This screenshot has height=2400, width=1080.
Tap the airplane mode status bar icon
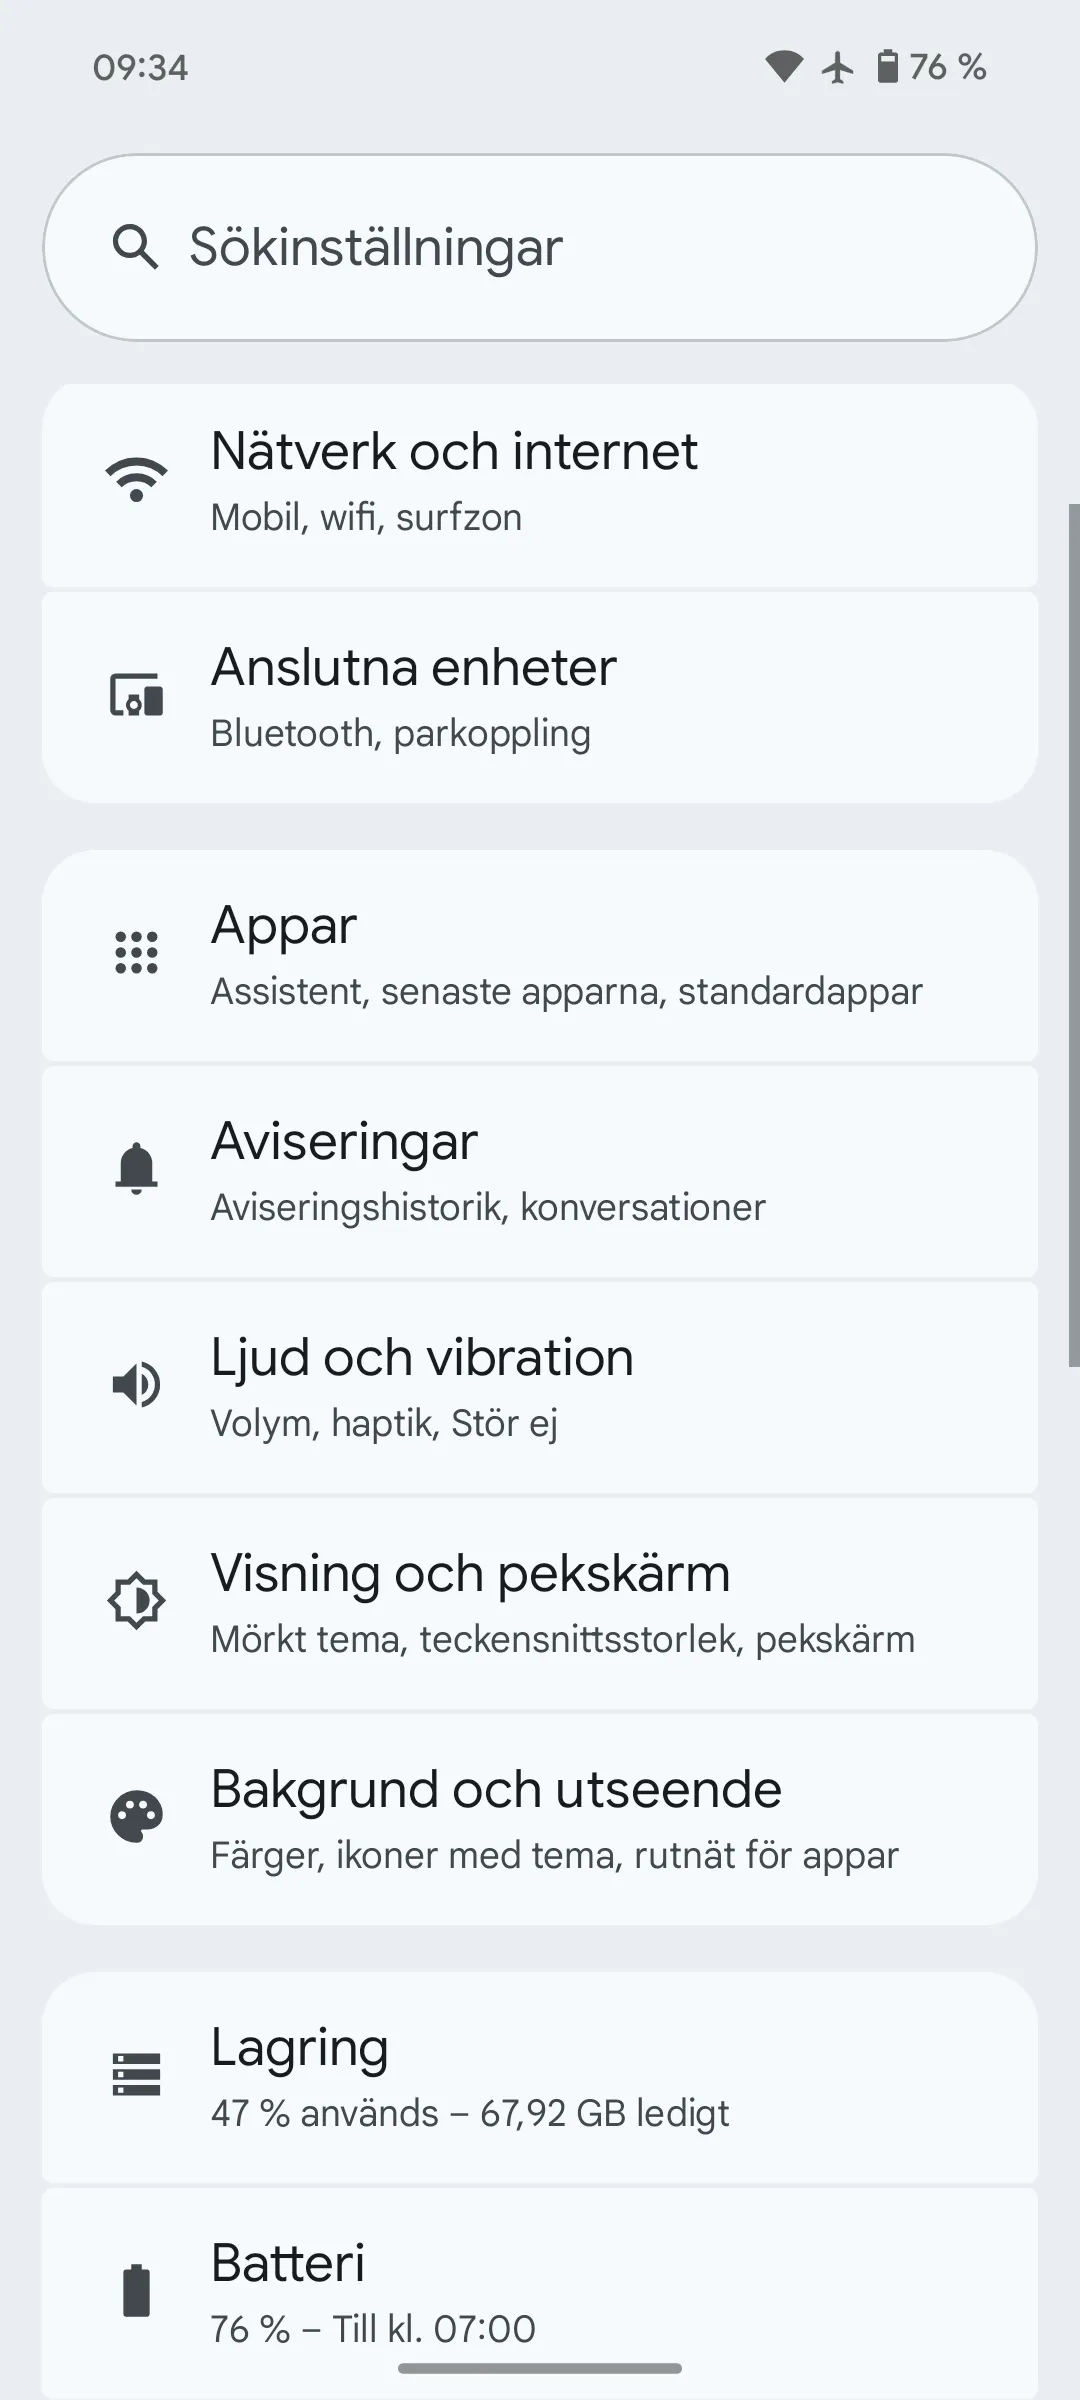click(838, 68)
